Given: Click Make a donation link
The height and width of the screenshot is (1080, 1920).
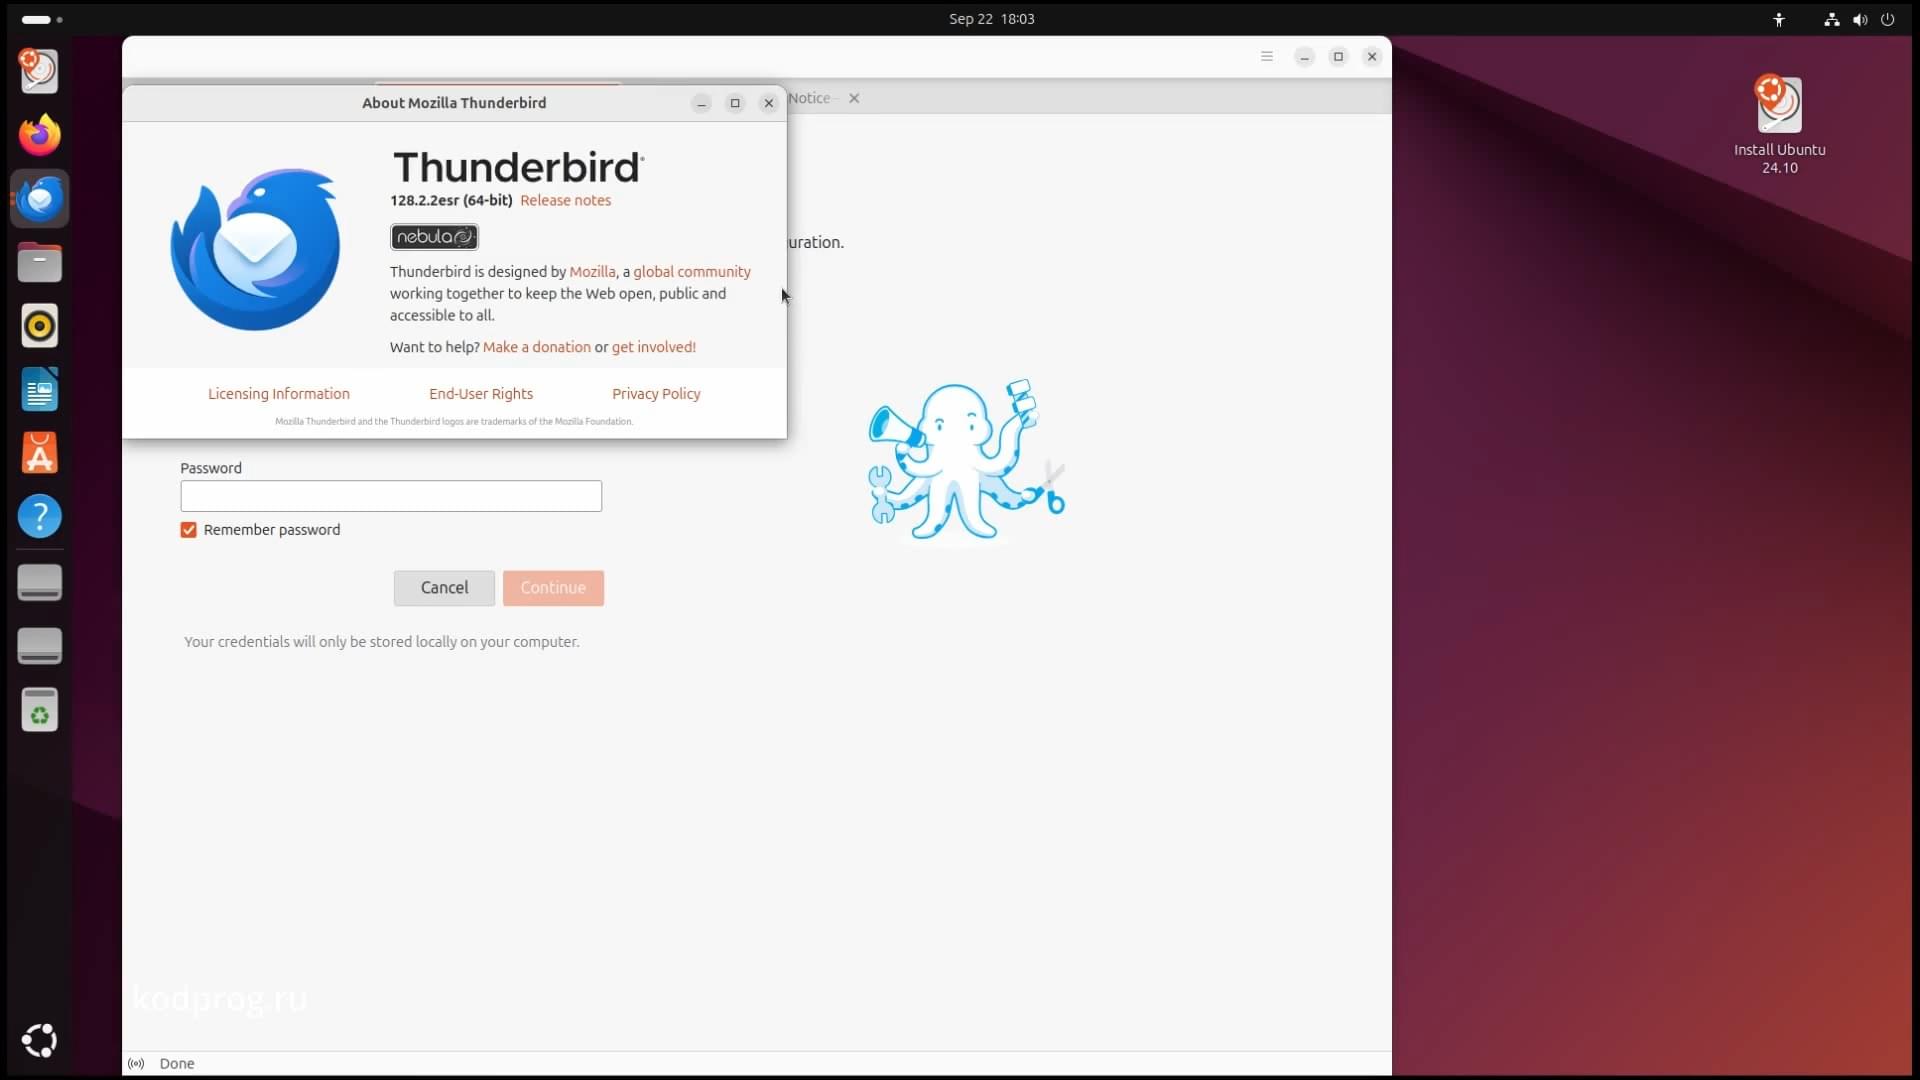Looking at the screenshot, I should (536, 347).
